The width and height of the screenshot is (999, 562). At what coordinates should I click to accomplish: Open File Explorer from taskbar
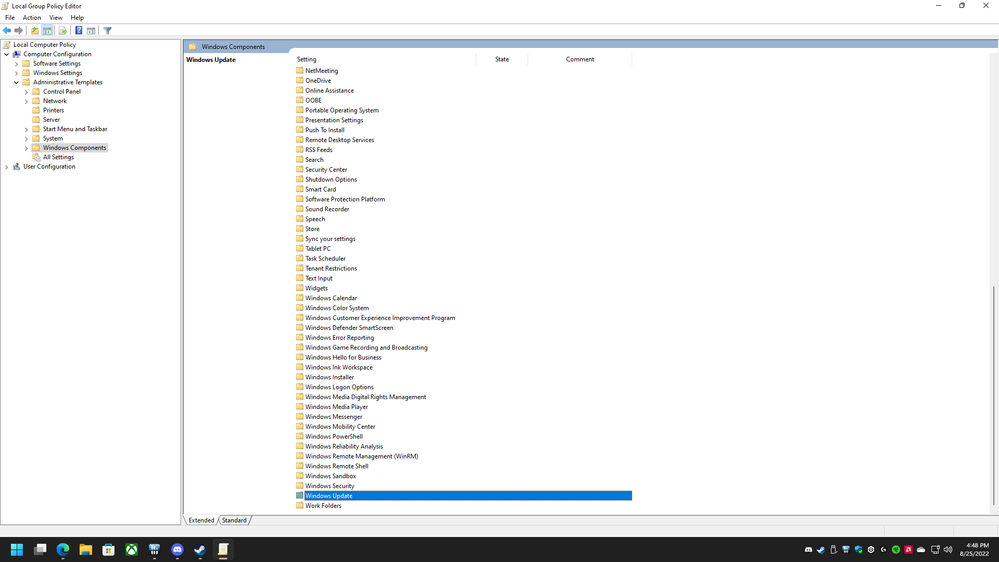tap(85, 549)
